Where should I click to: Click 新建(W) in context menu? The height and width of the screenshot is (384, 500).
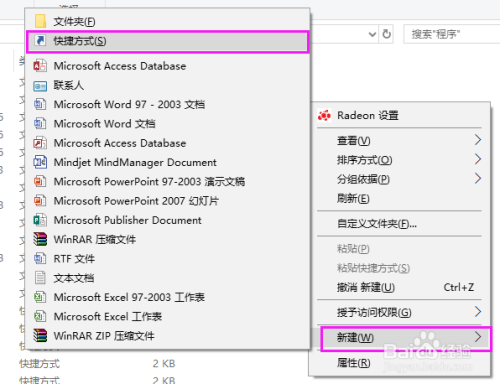click(x=400, y=337)
